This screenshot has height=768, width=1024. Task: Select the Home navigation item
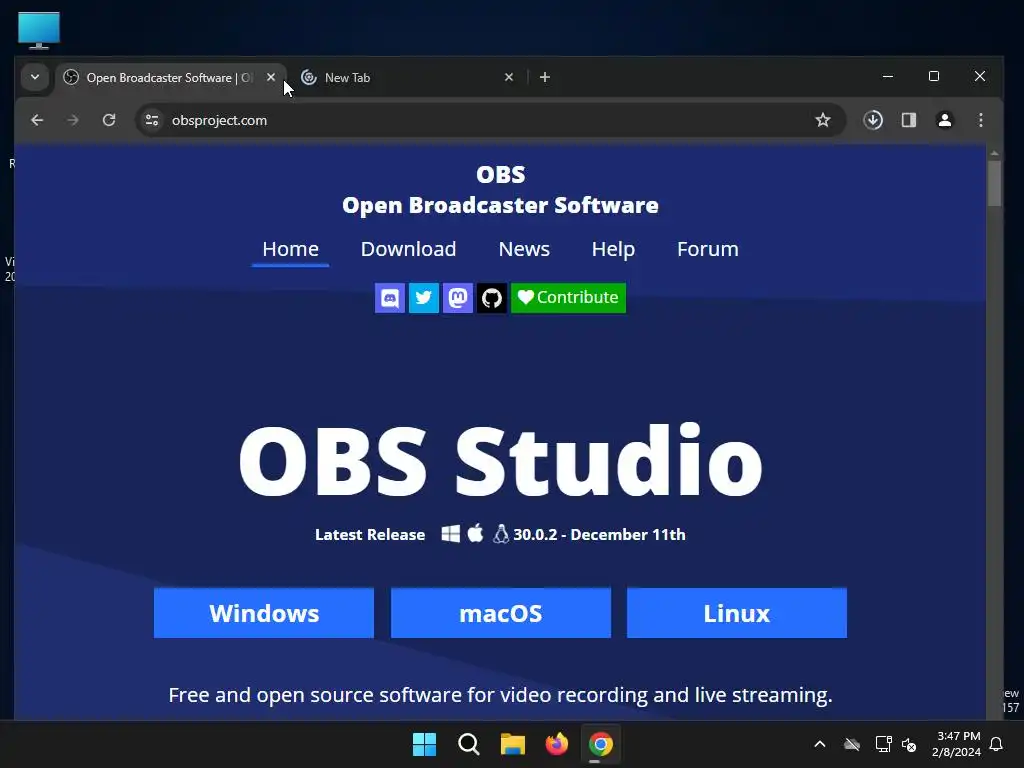(x=291, y=249)
